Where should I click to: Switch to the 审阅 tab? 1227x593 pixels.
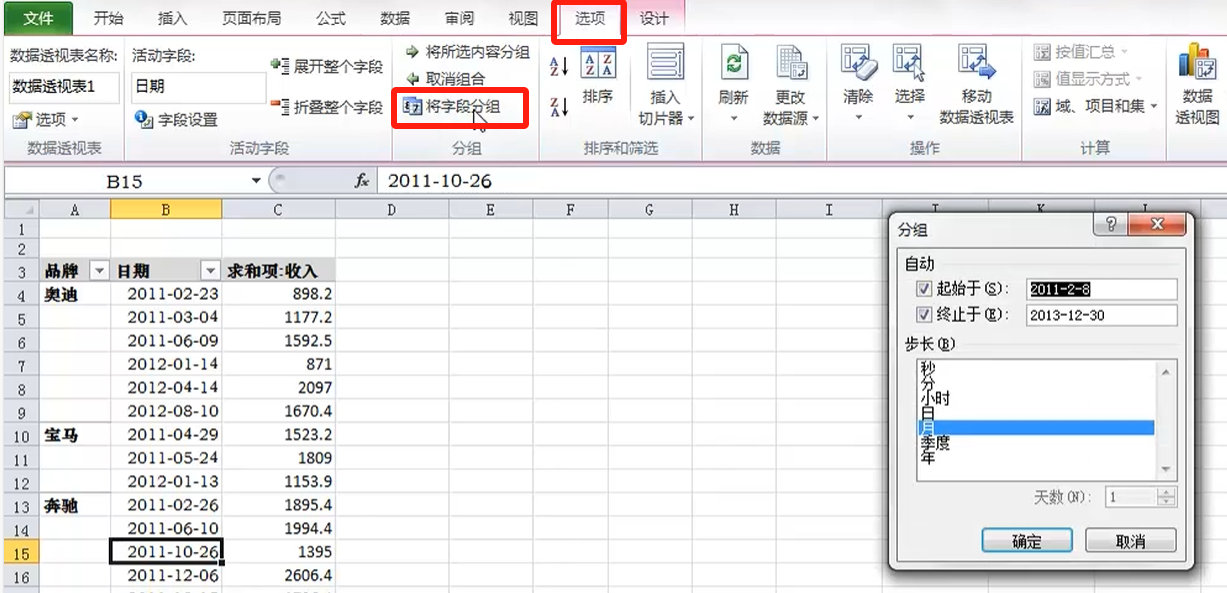pyautogui.click(x=459, y=19)
